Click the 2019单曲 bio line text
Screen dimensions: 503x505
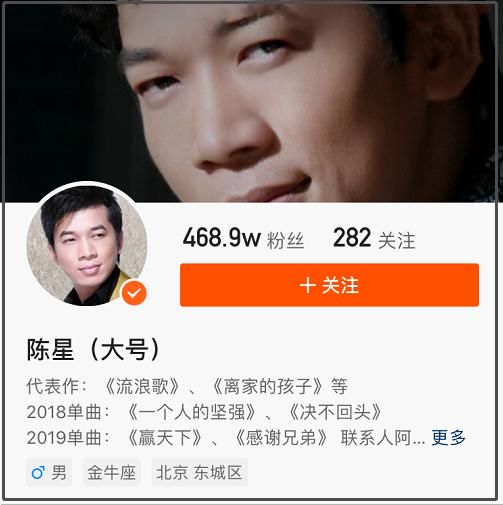click(x=226, y=437)
